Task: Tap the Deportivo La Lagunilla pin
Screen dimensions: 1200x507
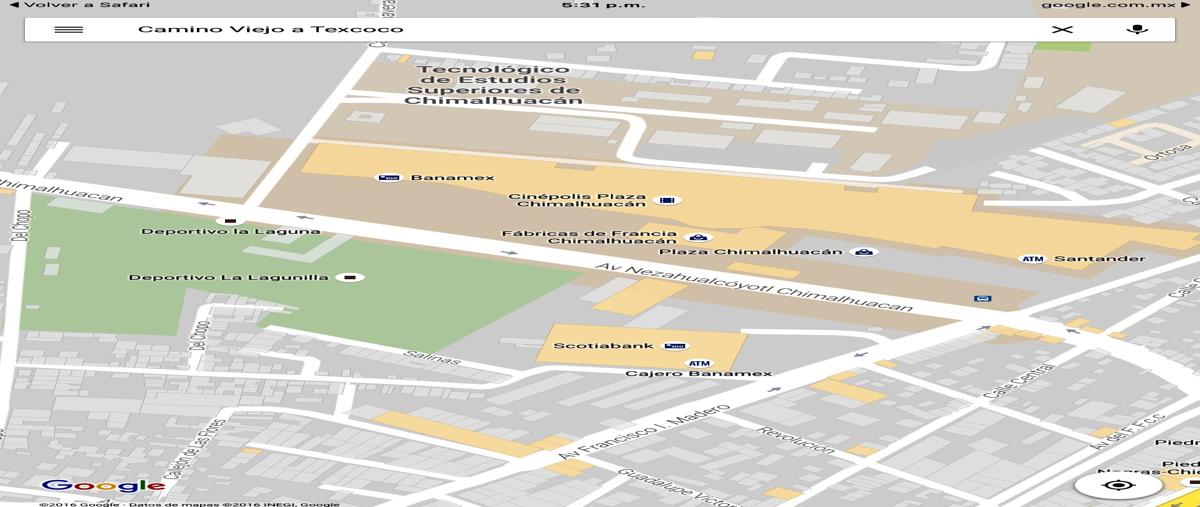Action: coord(350,276)
